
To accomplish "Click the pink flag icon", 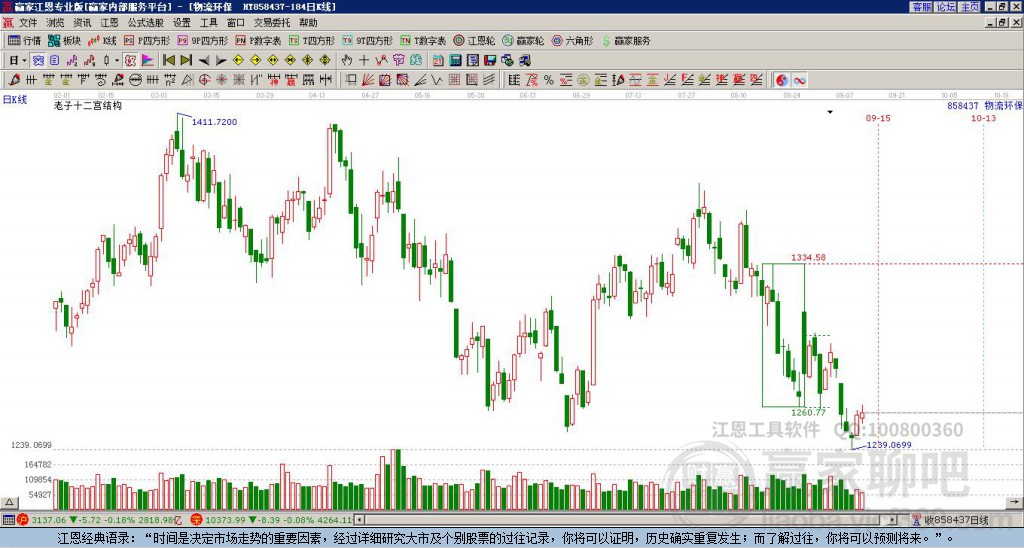I will coord(148,60).
